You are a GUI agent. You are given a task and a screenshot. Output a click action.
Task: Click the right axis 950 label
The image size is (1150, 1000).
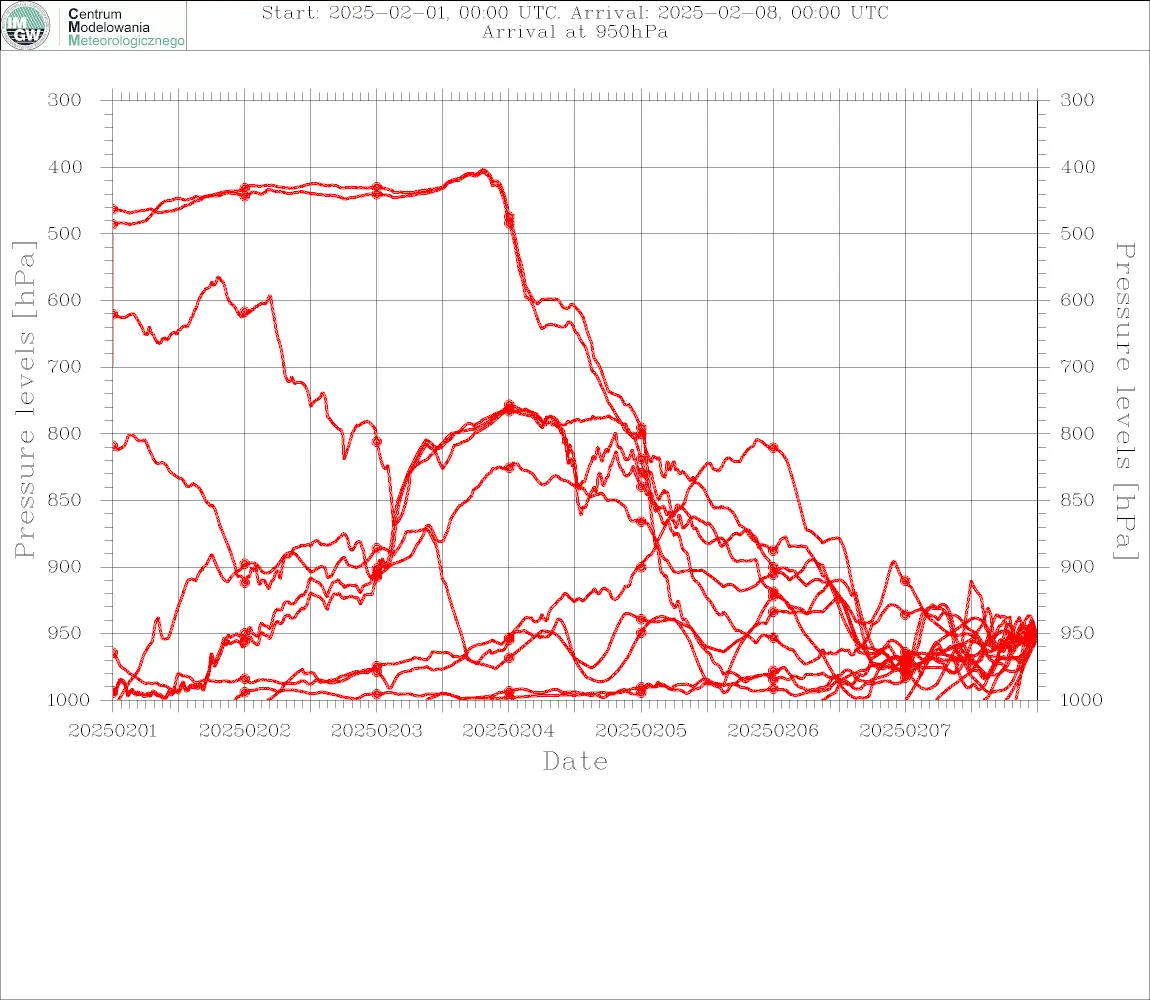[x=1077, y=632]
